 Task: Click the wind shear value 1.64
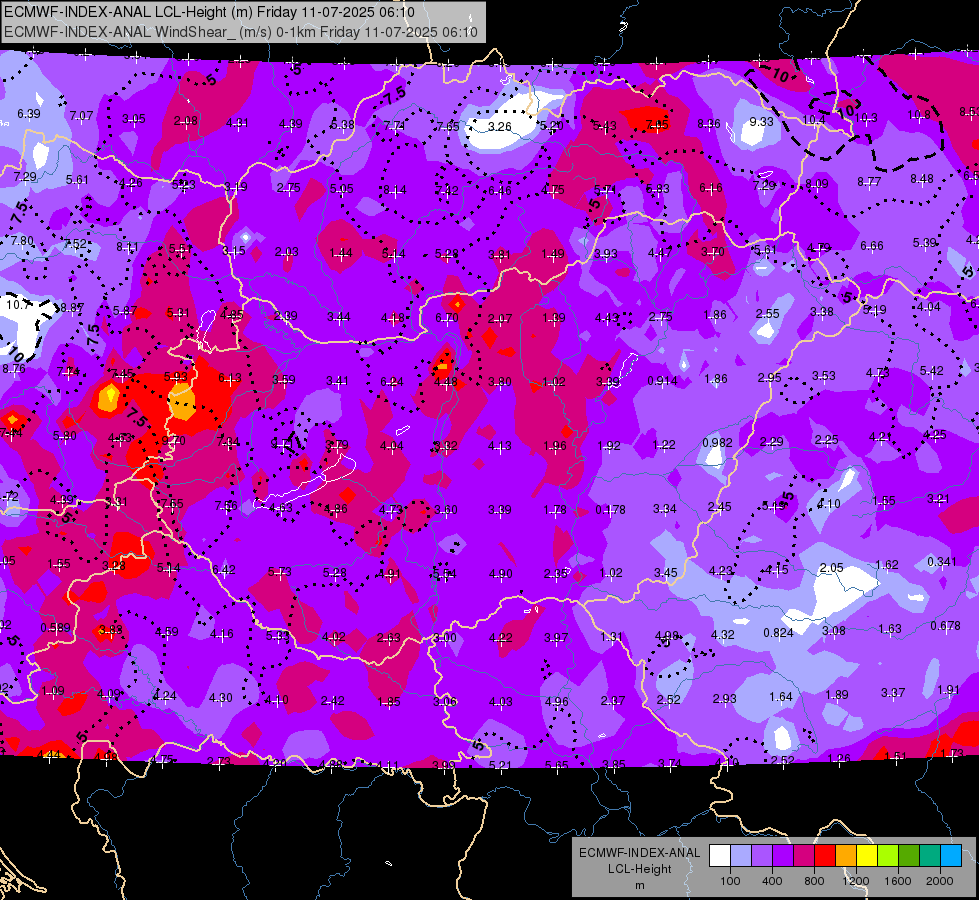(x=780, y=697)
